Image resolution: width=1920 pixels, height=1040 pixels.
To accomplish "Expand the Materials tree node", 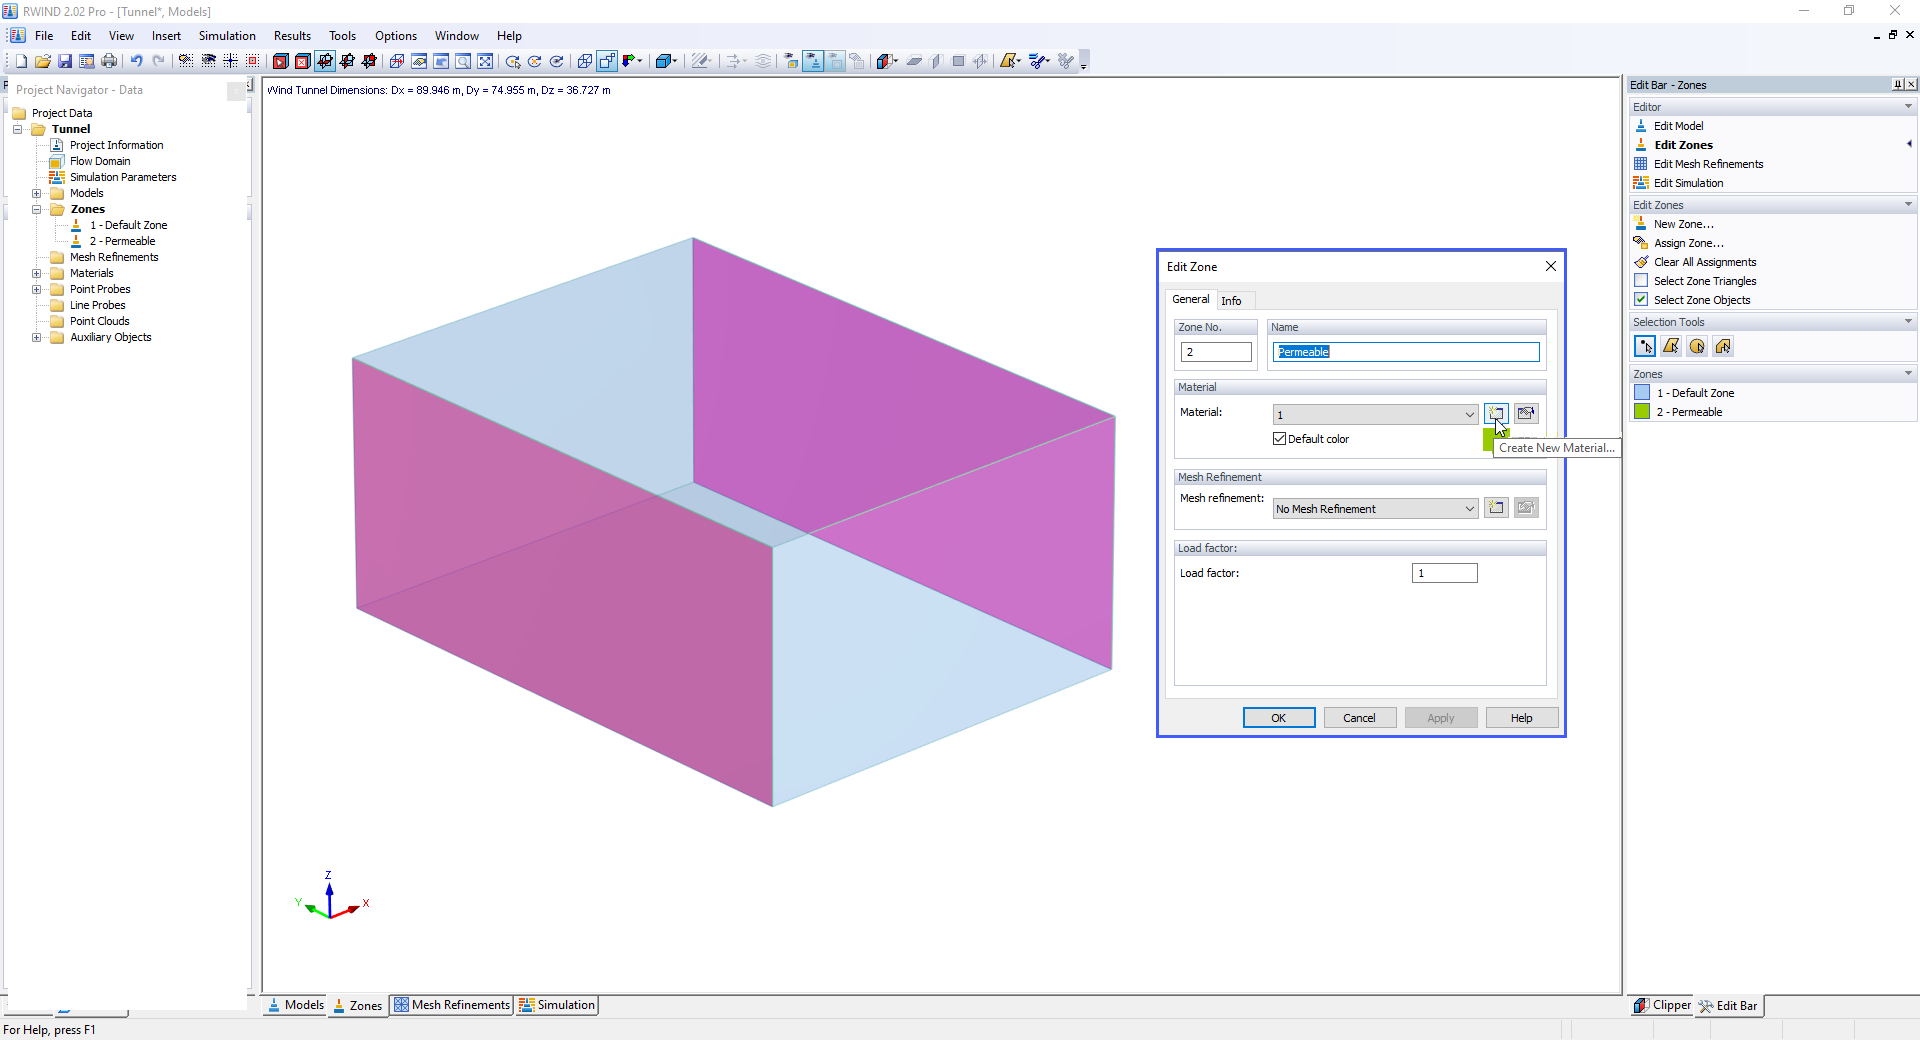I will coord(37,273).
